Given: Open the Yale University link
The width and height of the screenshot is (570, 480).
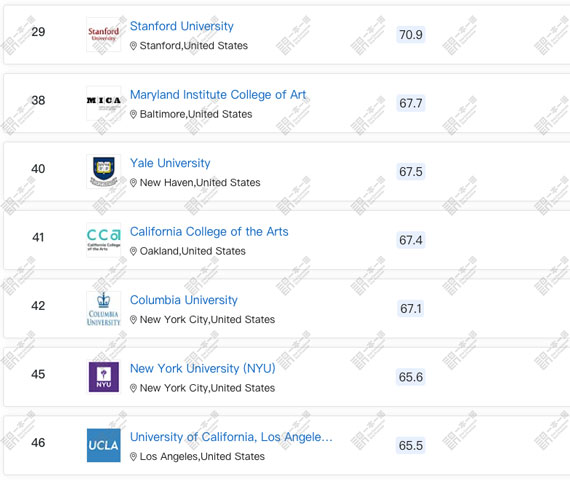Looking at the screenshot, I should pos(170,163).
